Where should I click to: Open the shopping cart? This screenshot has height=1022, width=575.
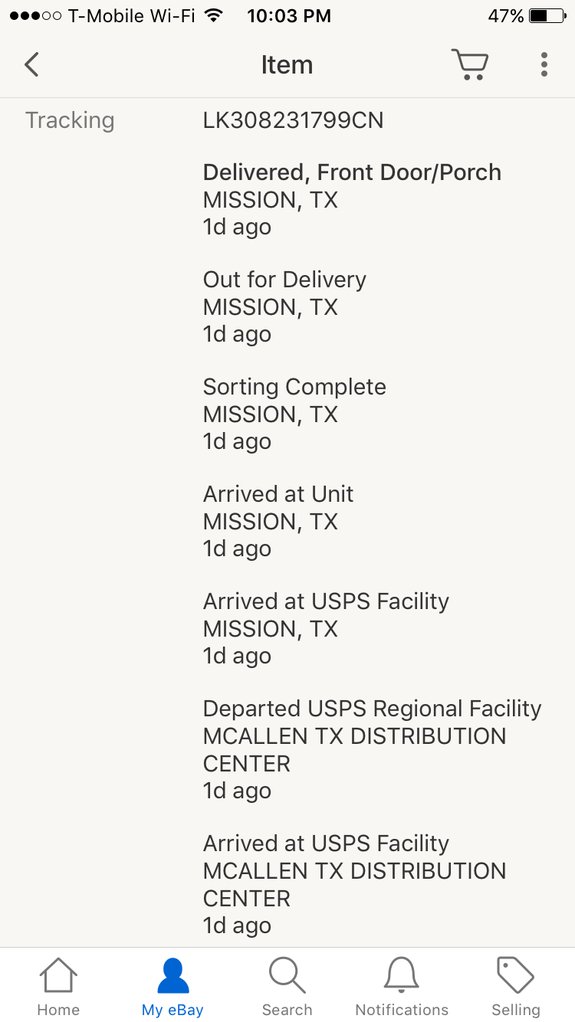469,65
